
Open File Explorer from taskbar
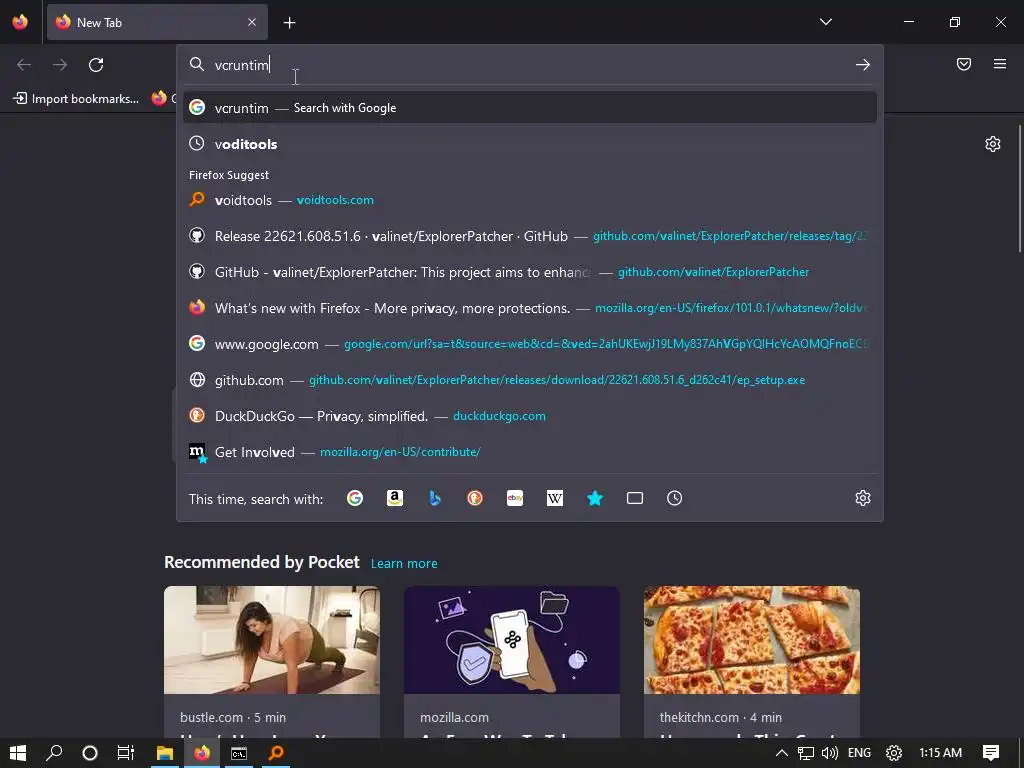tap(165, 753)
